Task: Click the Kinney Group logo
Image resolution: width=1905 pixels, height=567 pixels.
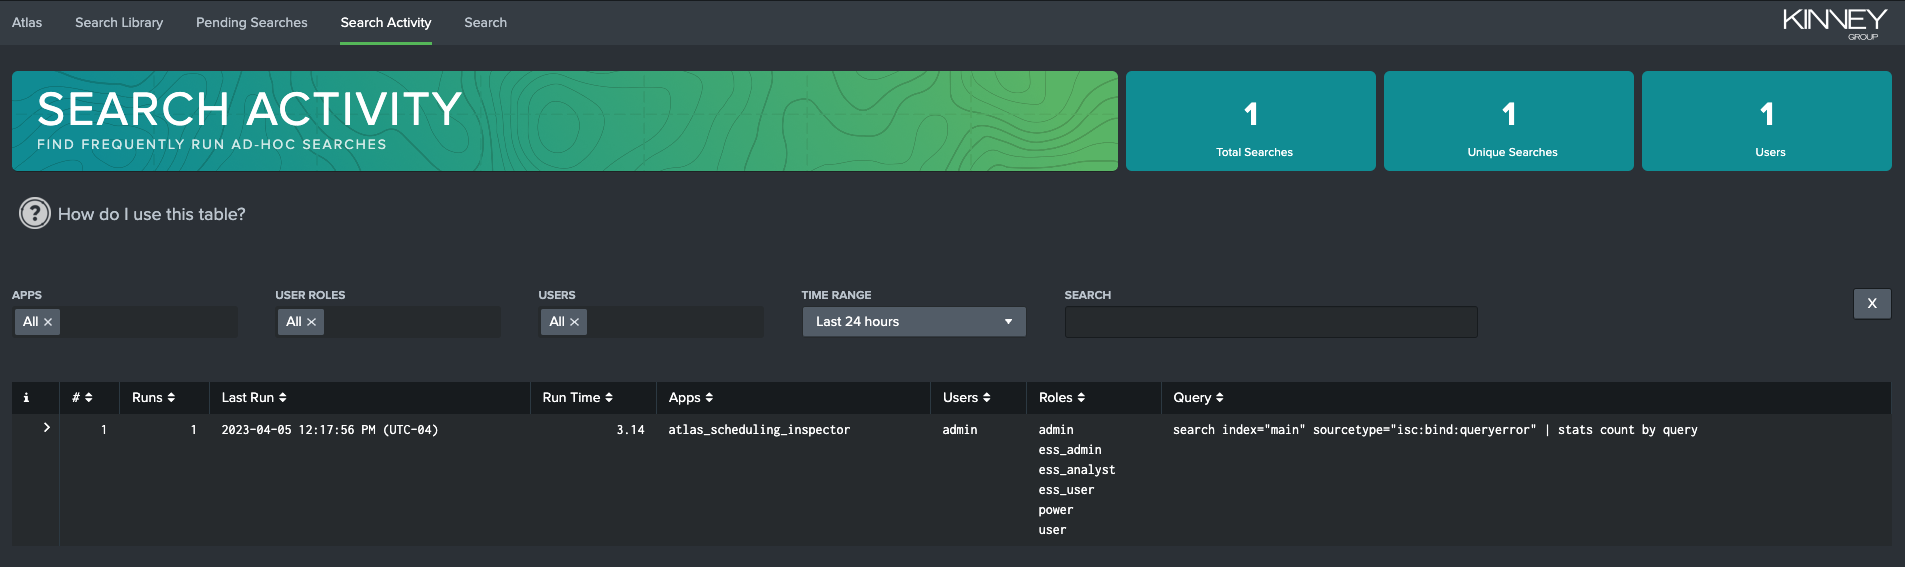Action: point(1834,23)
